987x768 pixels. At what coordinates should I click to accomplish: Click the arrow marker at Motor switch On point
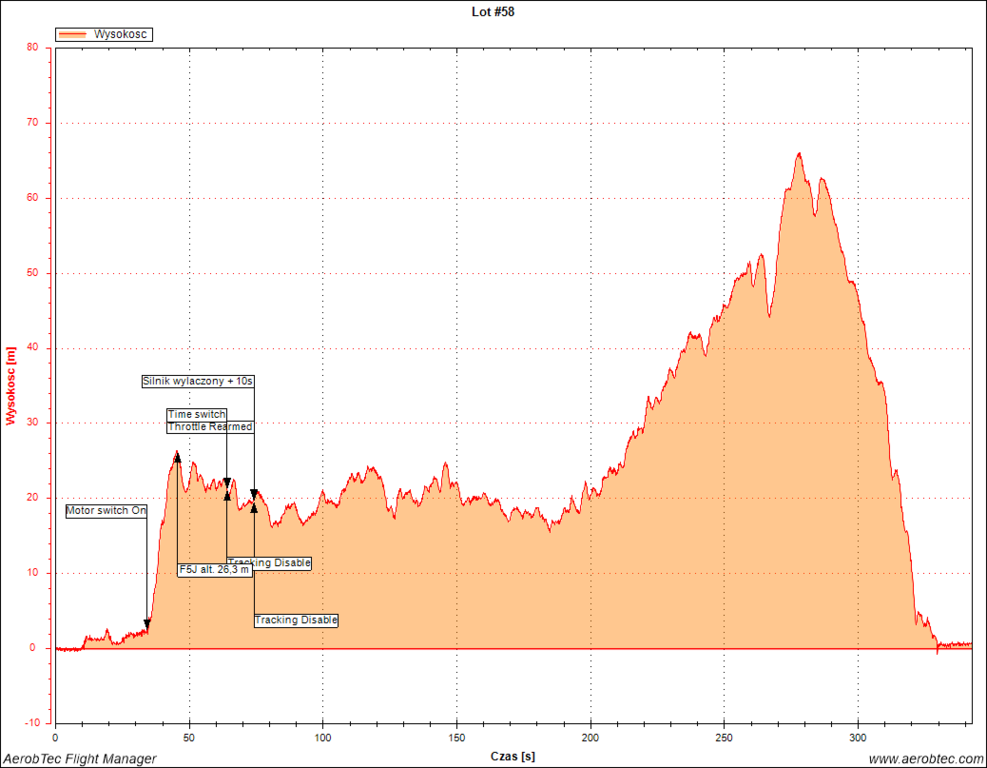pos(147,624)
